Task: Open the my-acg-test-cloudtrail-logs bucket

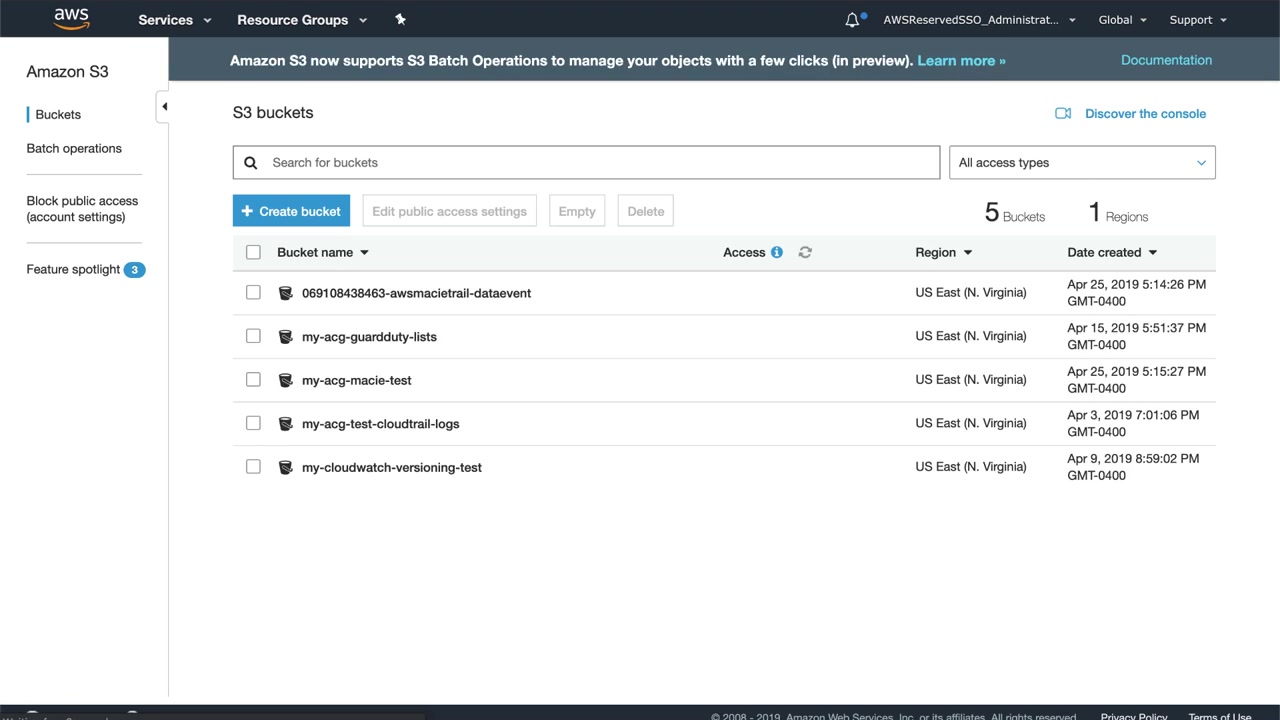Action: point(380,424)
